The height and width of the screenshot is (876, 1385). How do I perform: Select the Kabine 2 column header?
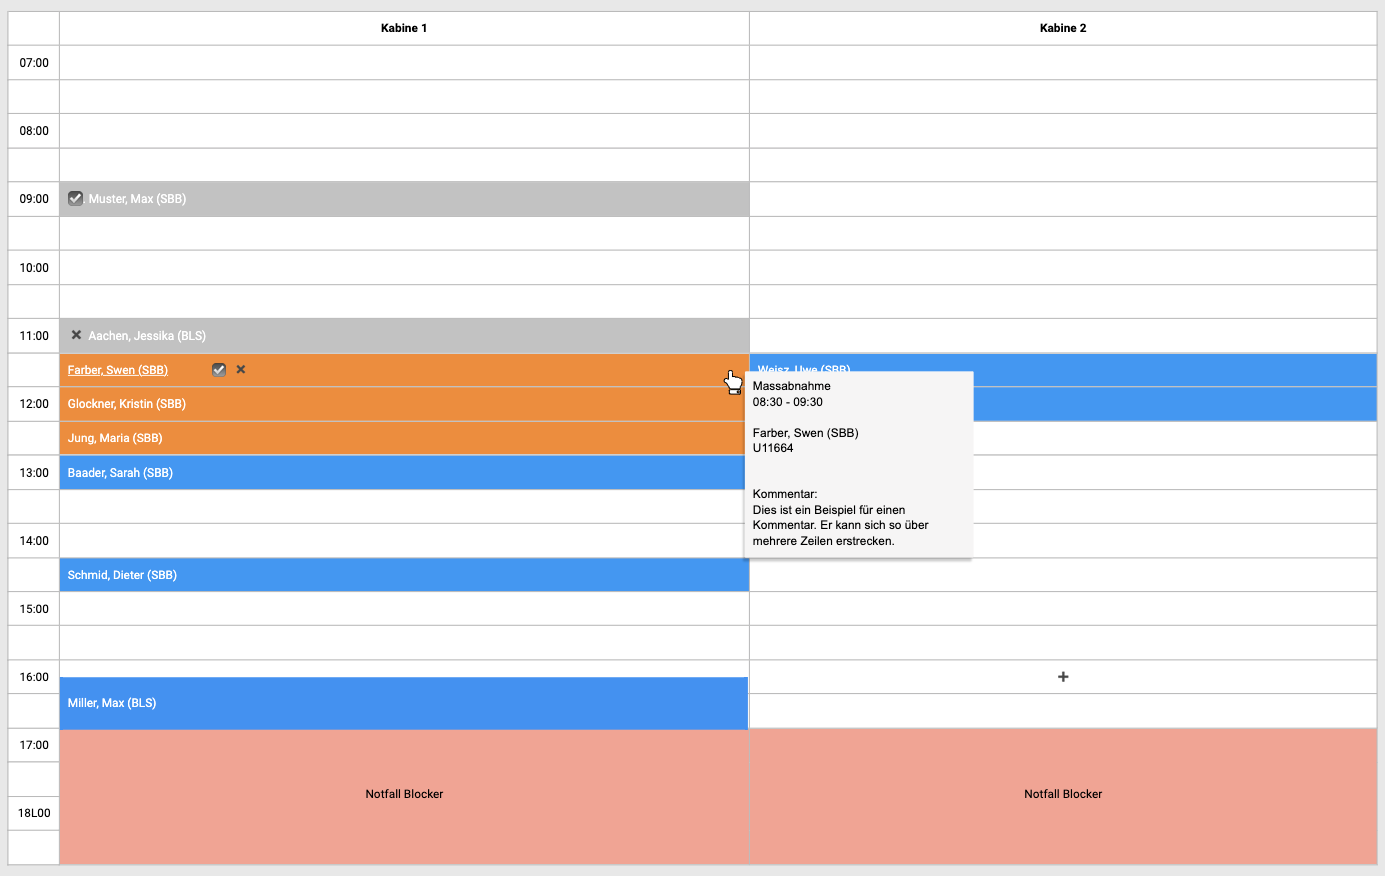point(1063,28)
